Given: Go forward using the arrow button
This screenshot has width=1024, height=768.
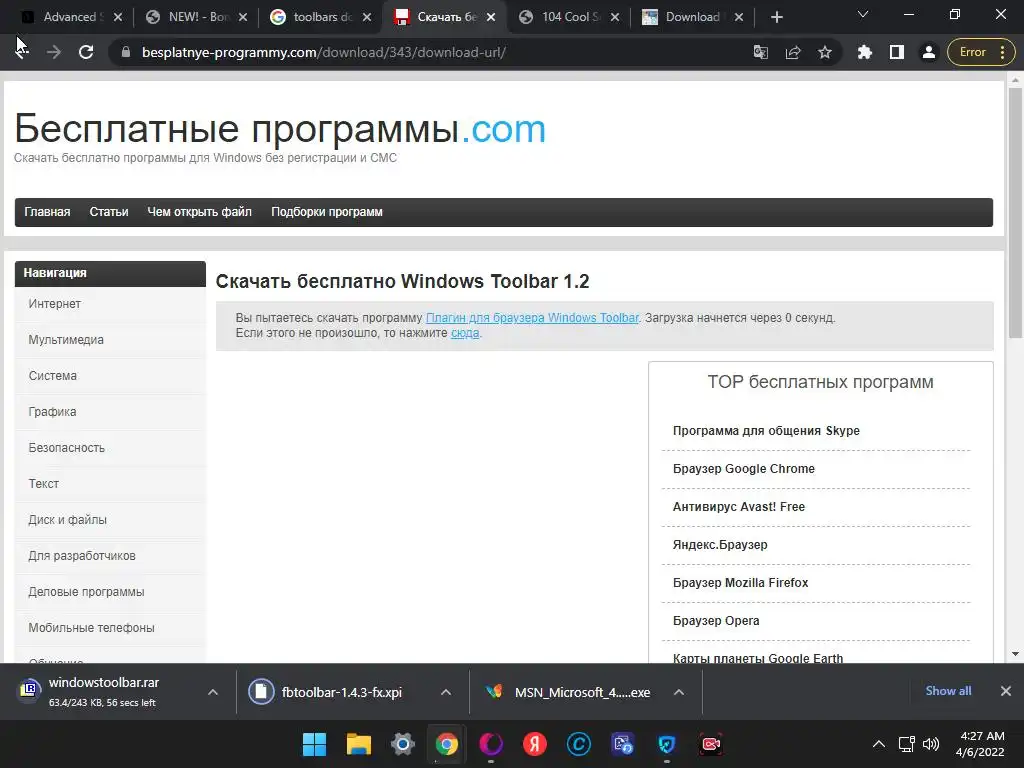Looking at the screenshot, I should (x=54, y=52).
